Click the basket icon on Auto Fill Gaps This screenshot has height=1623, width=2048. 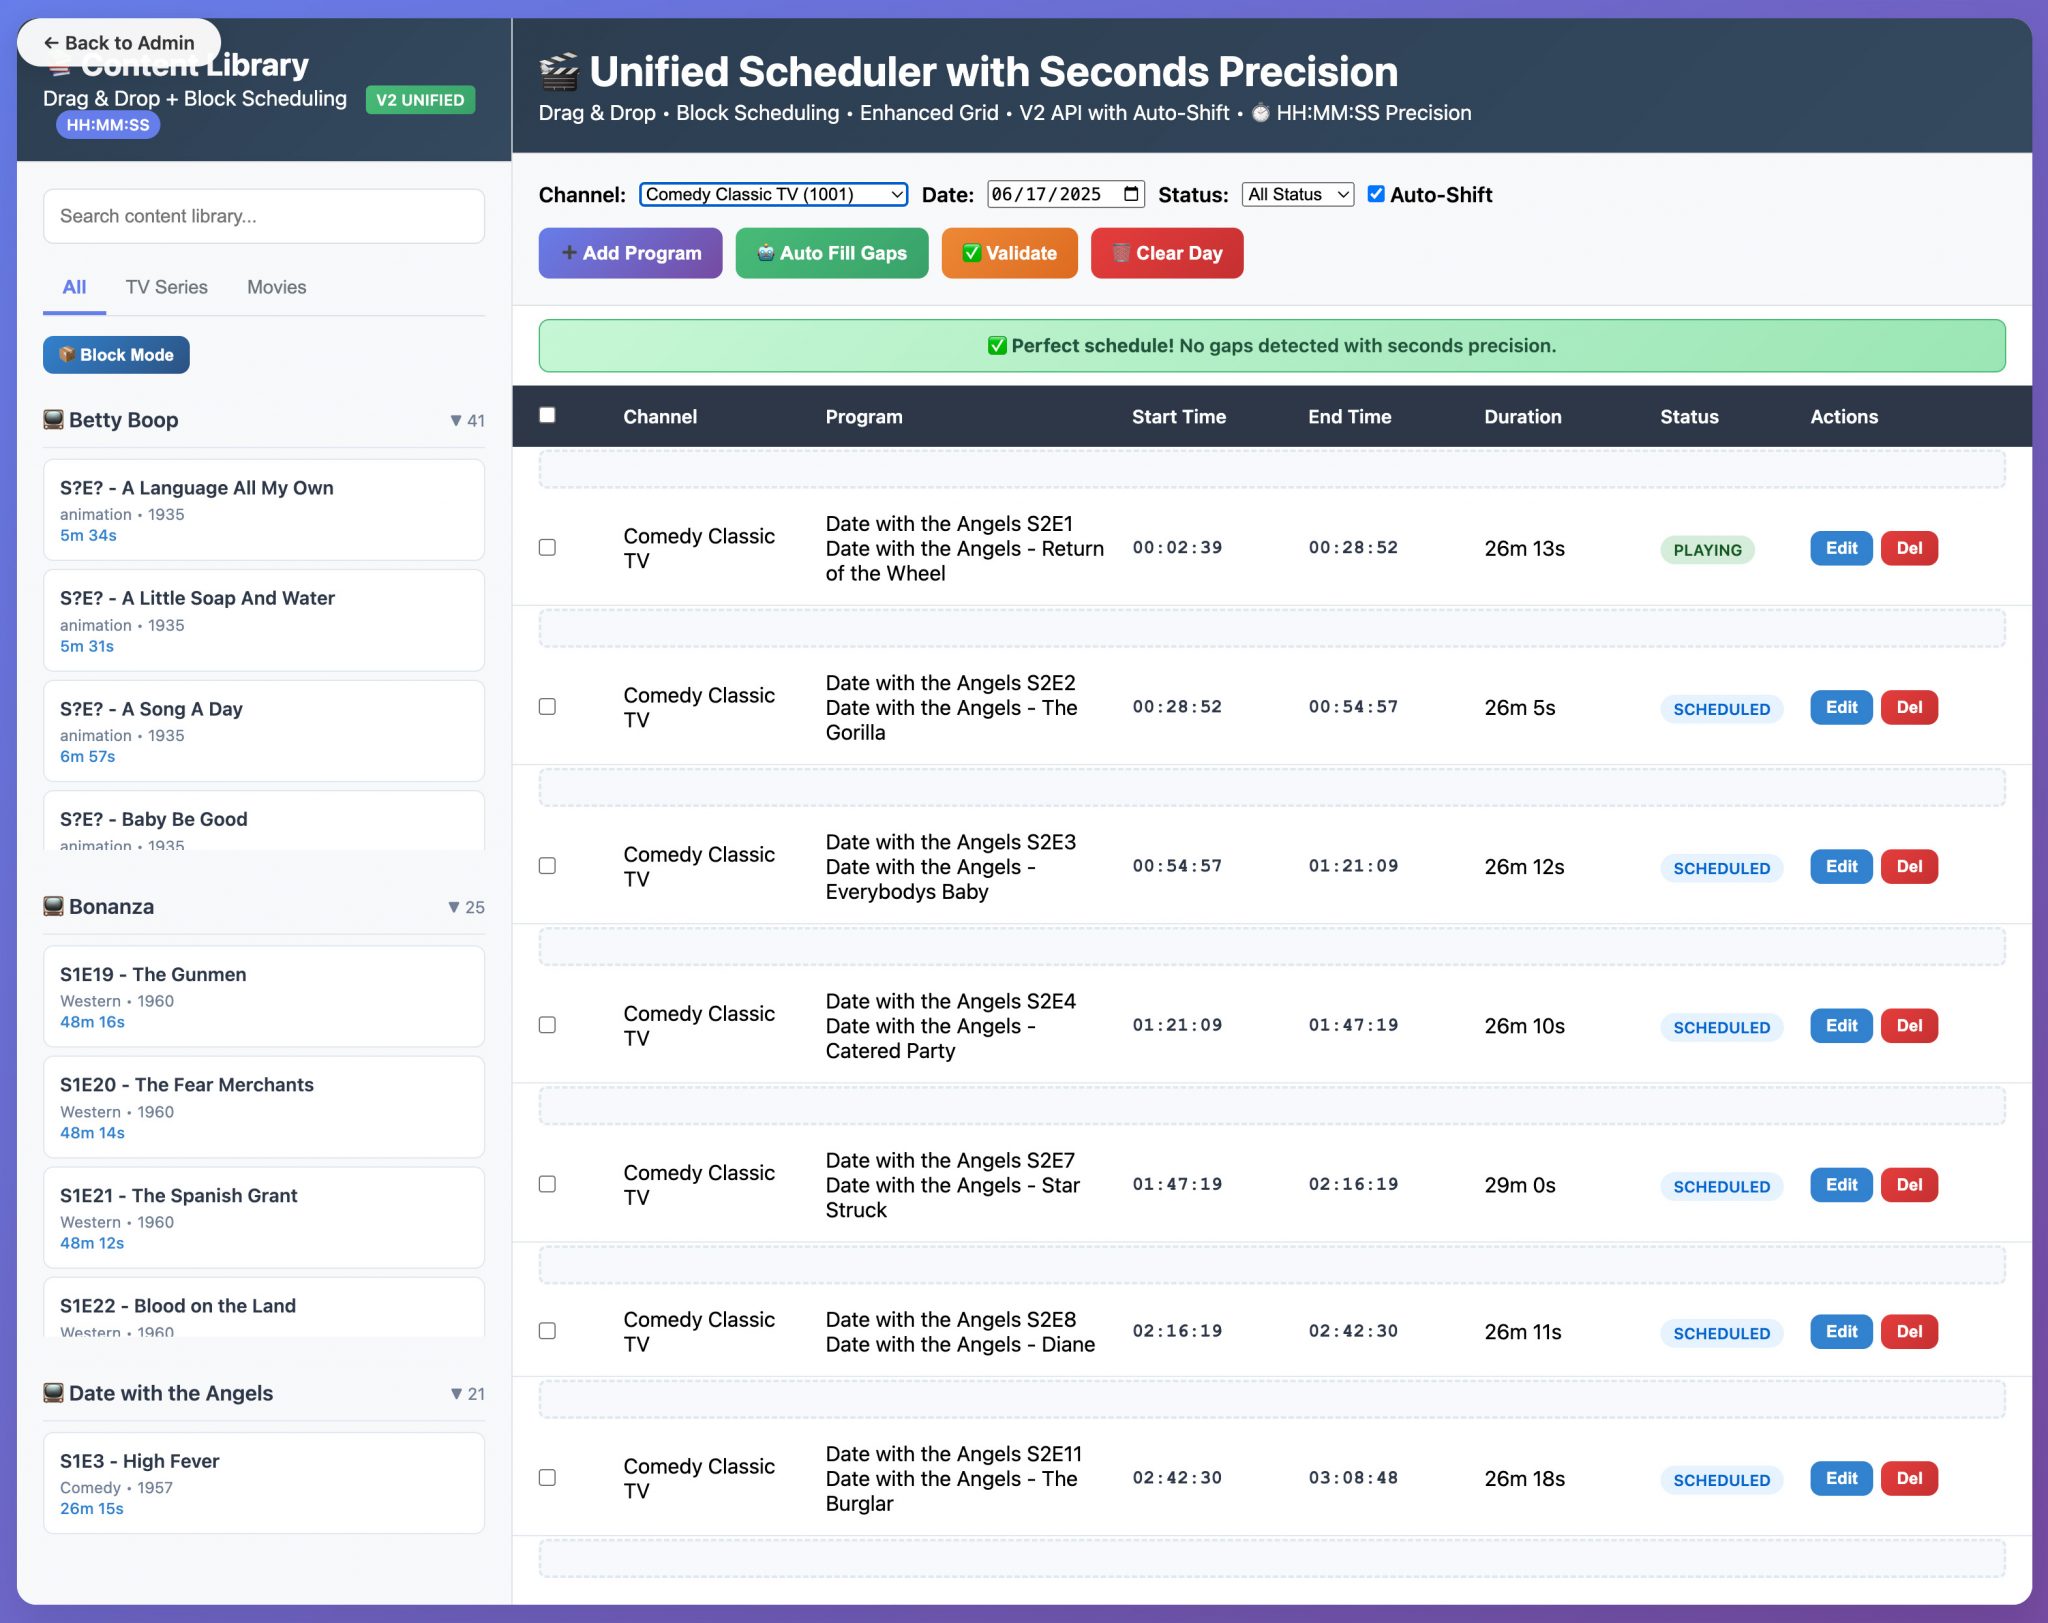tap(765, 253)
